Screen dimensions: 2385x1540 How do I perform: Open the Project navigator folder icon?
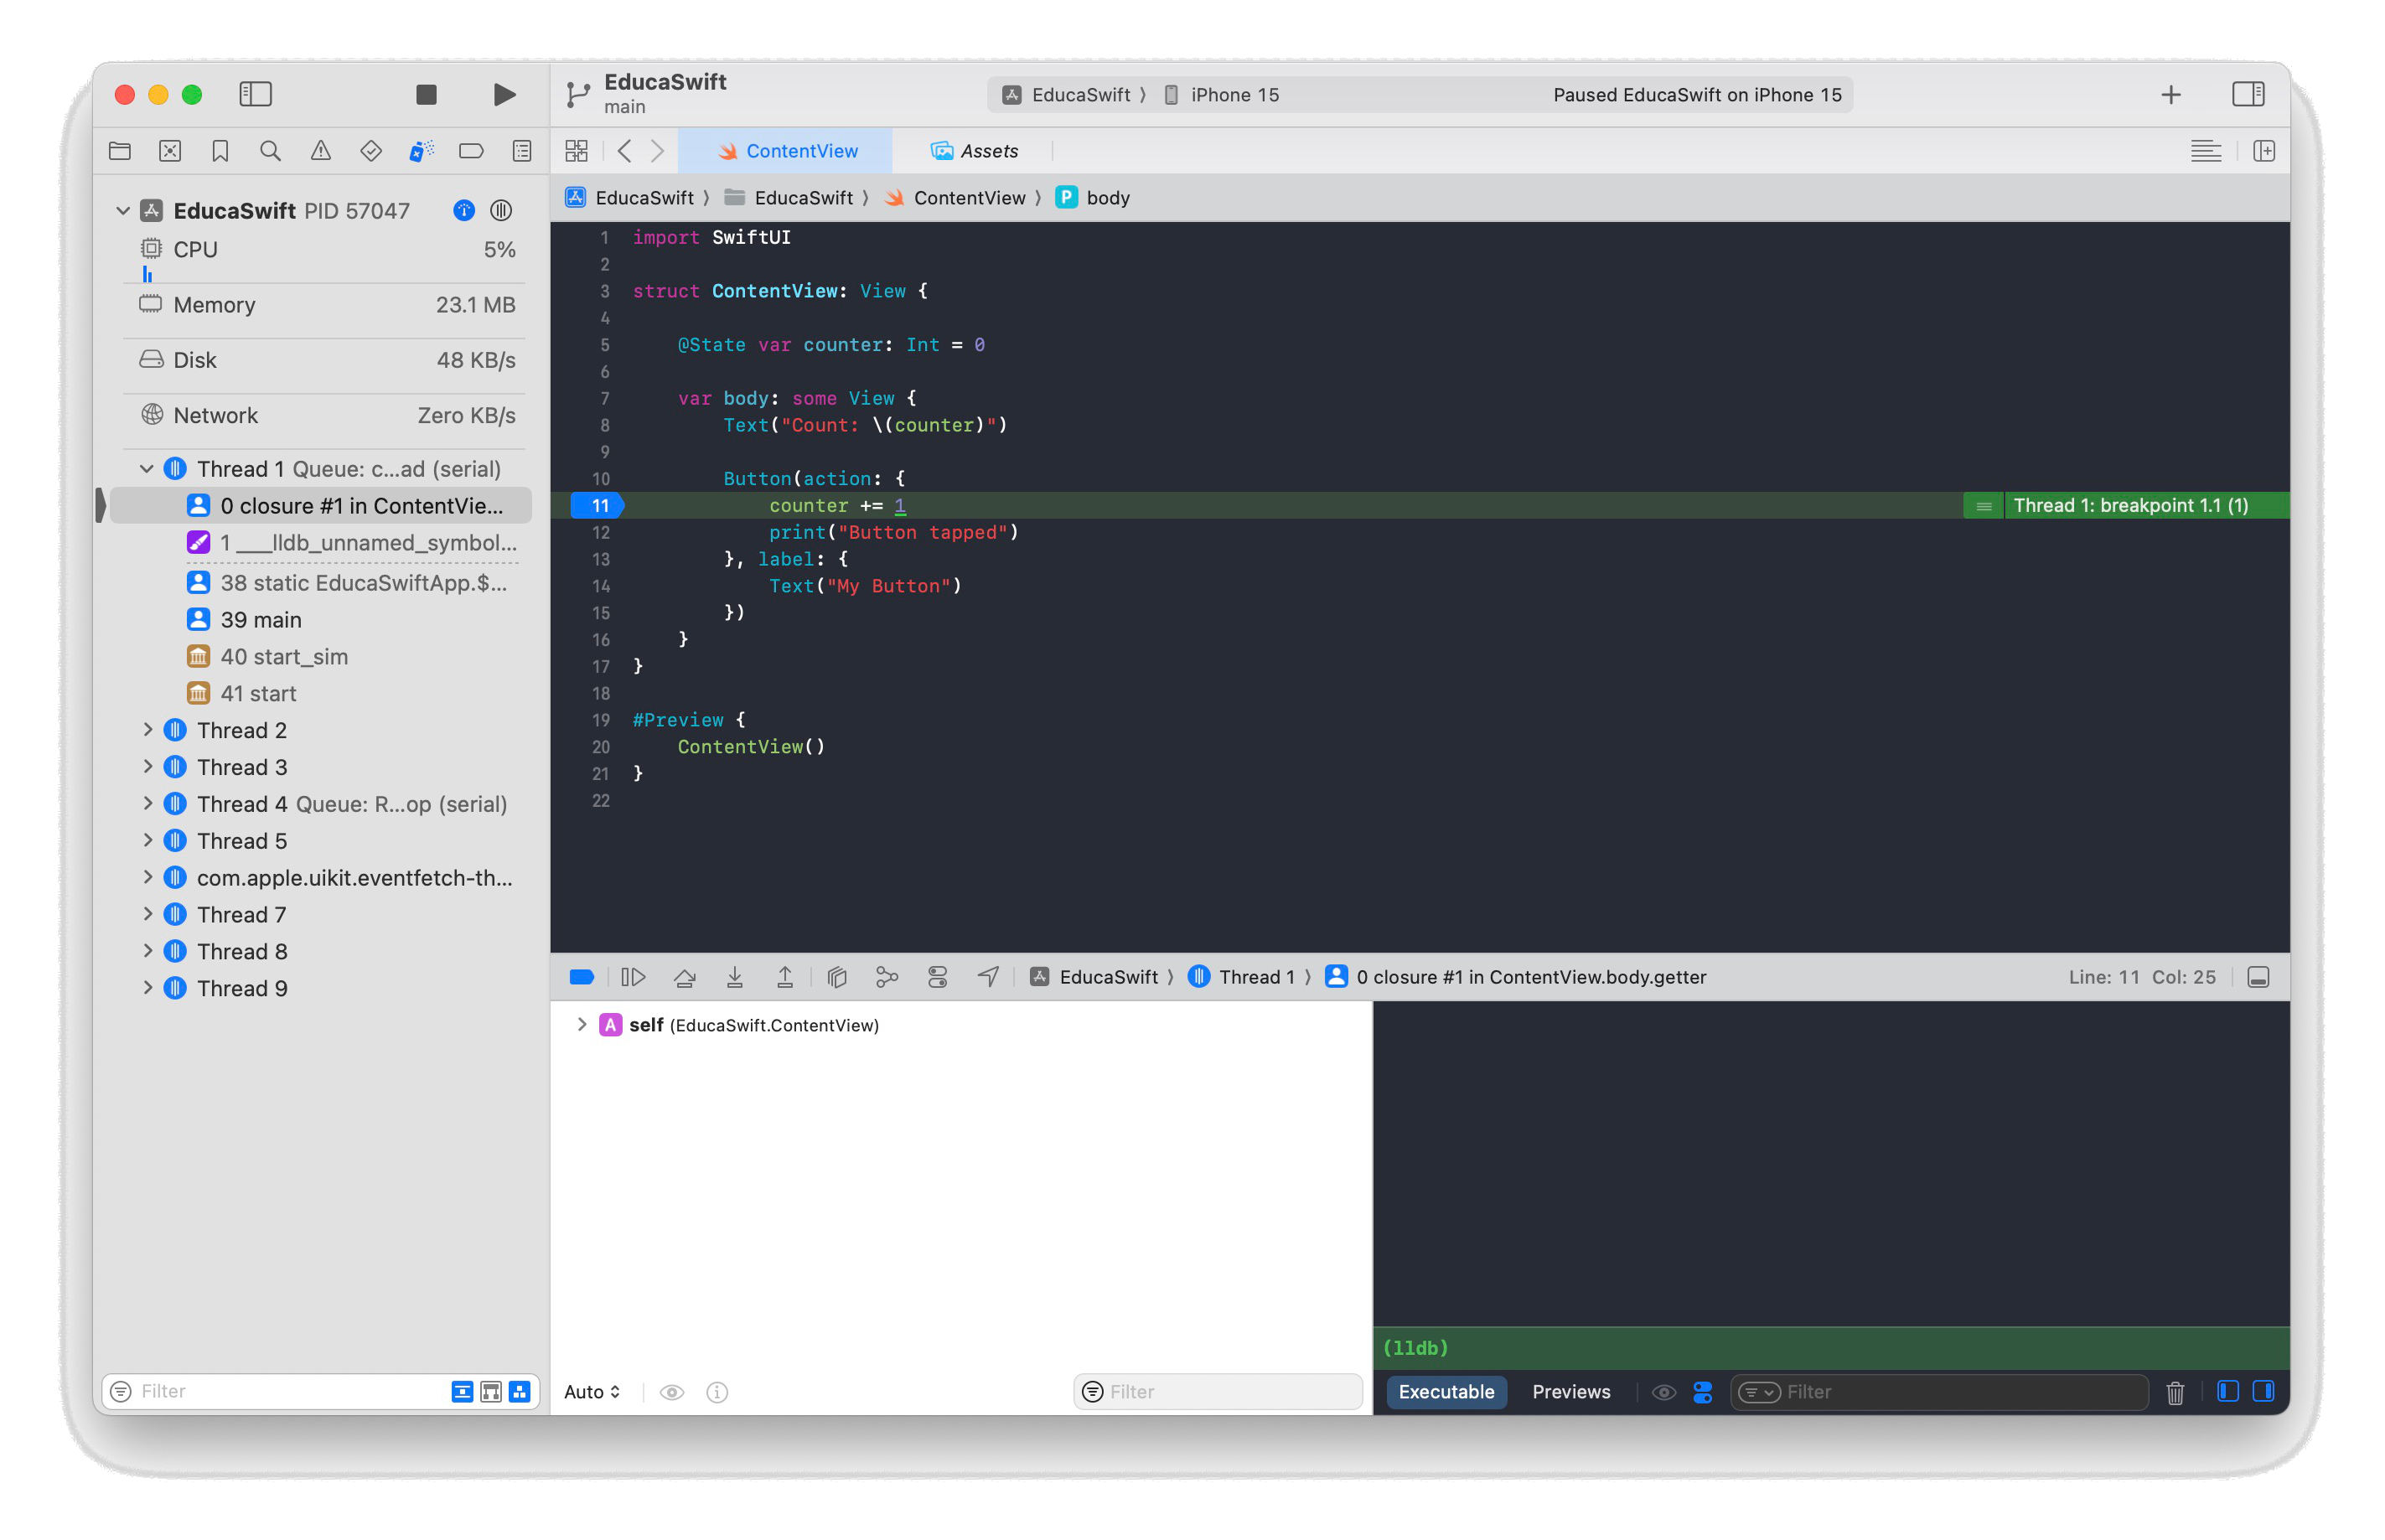coord(120,151)
